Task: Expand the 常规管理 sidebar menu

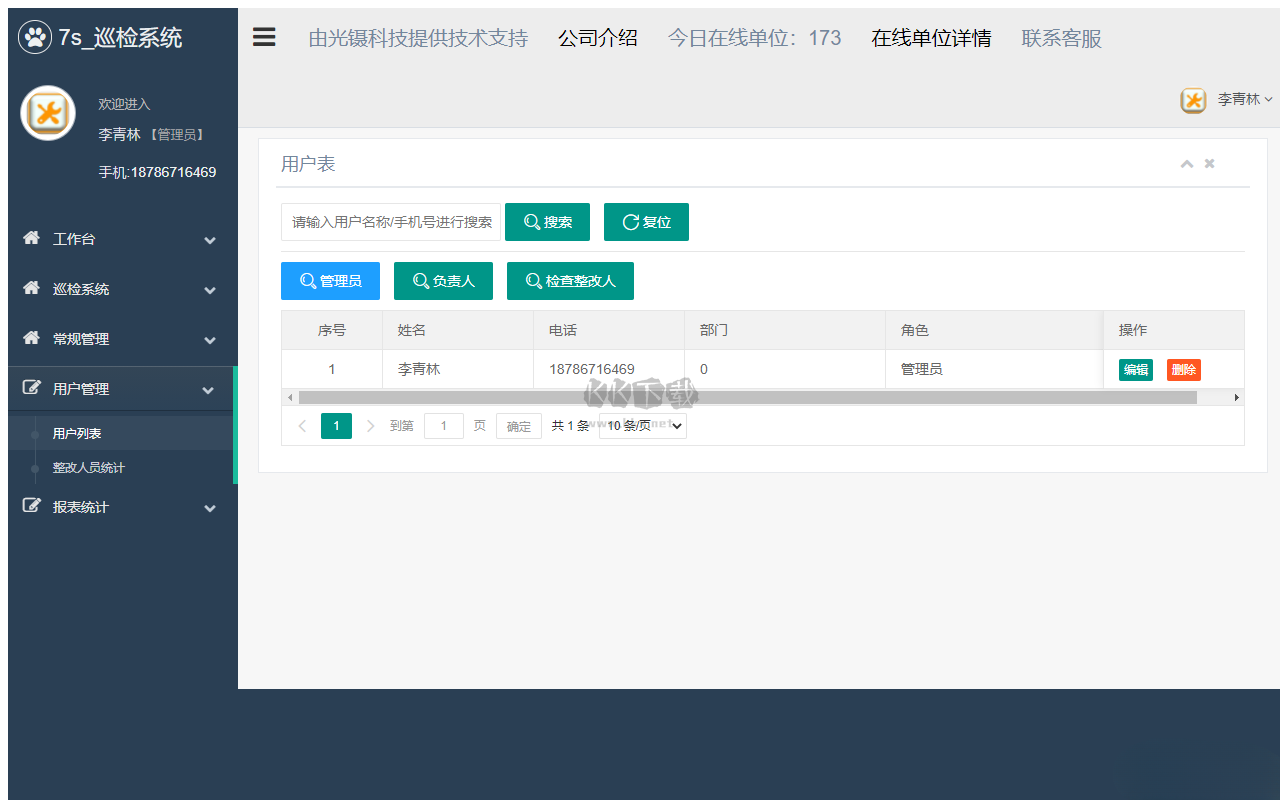Action: point(120,339)
